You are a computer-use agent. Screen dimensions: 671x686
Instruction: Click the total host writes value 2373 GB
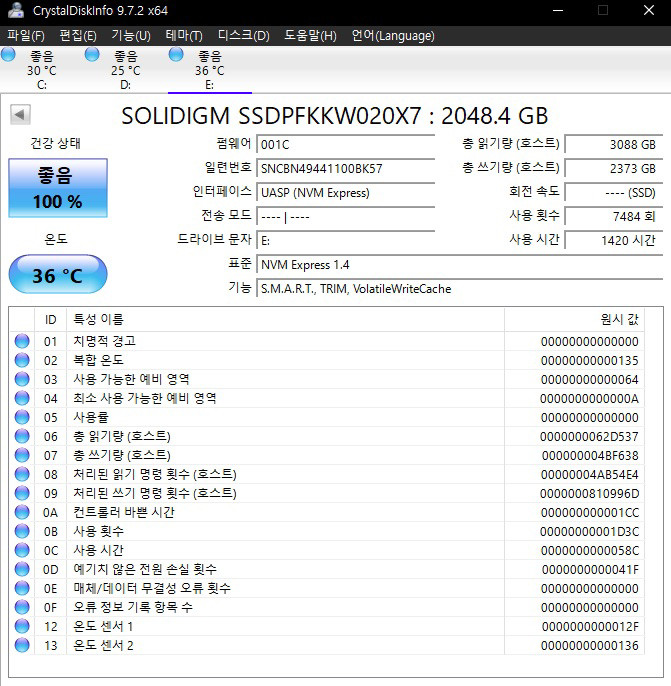[x=614, y=168]
